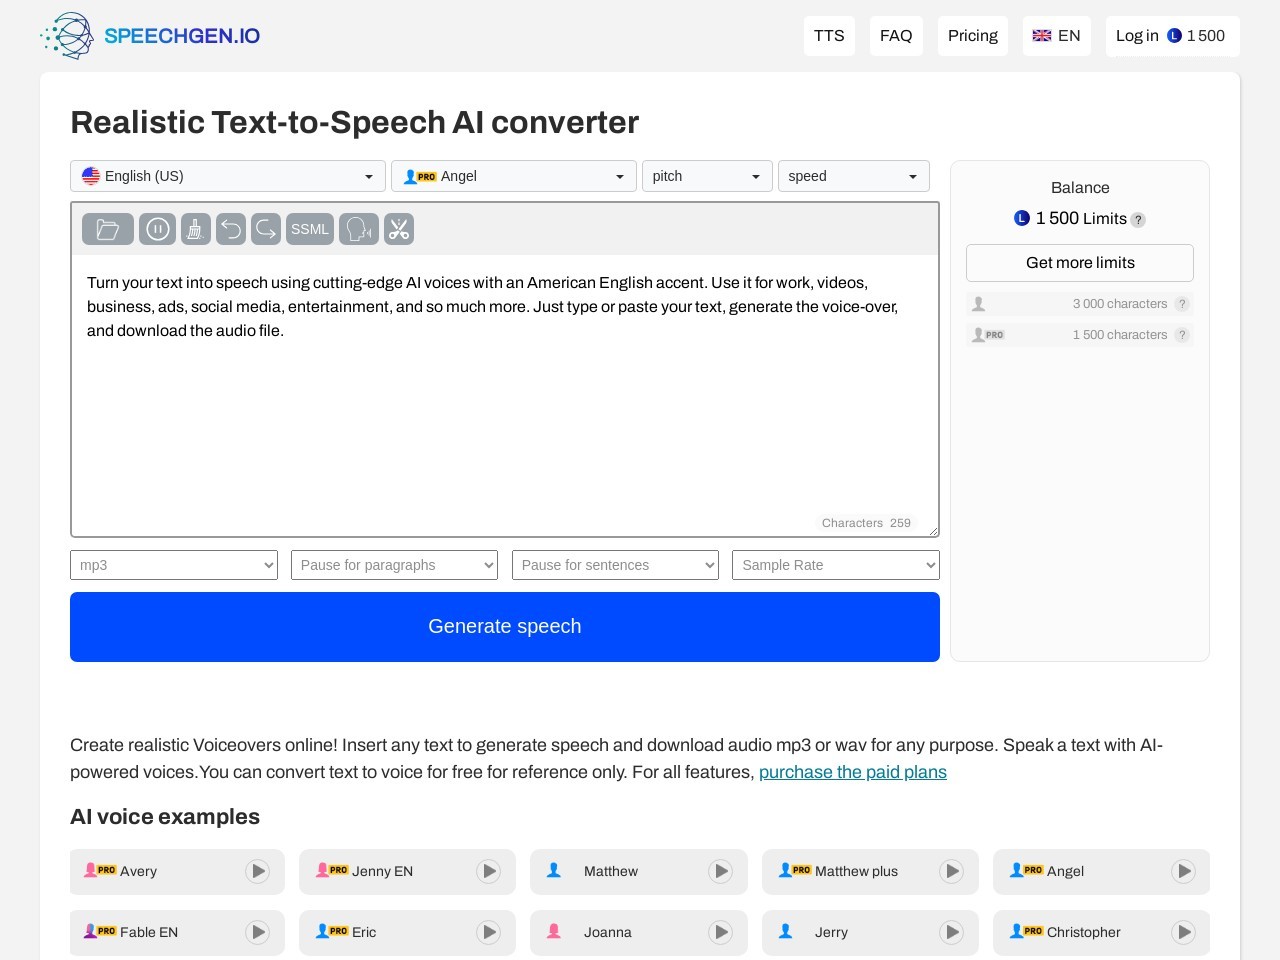This screenshot has height=960, width=1280.
Task: Open a text file using the folder icon
Action: (x=107, y=229)
